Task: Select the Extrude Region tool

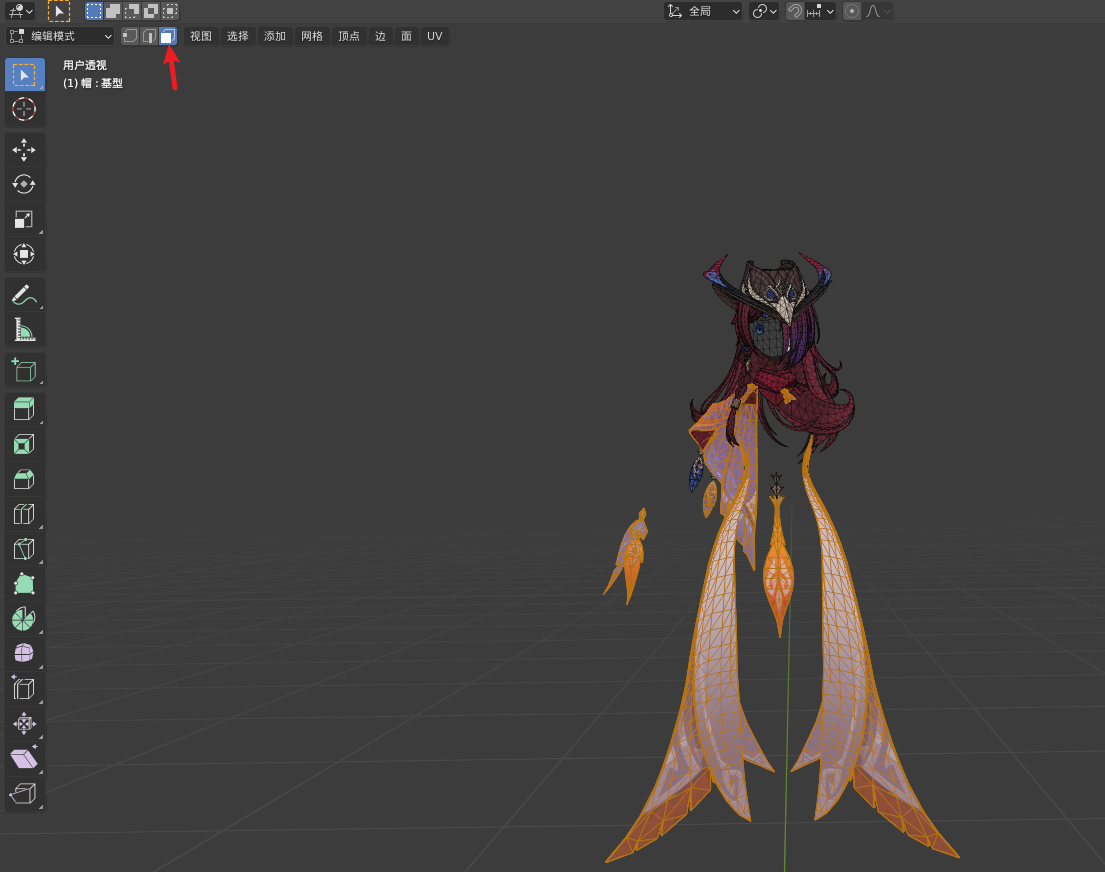Action: coord(25,410)
